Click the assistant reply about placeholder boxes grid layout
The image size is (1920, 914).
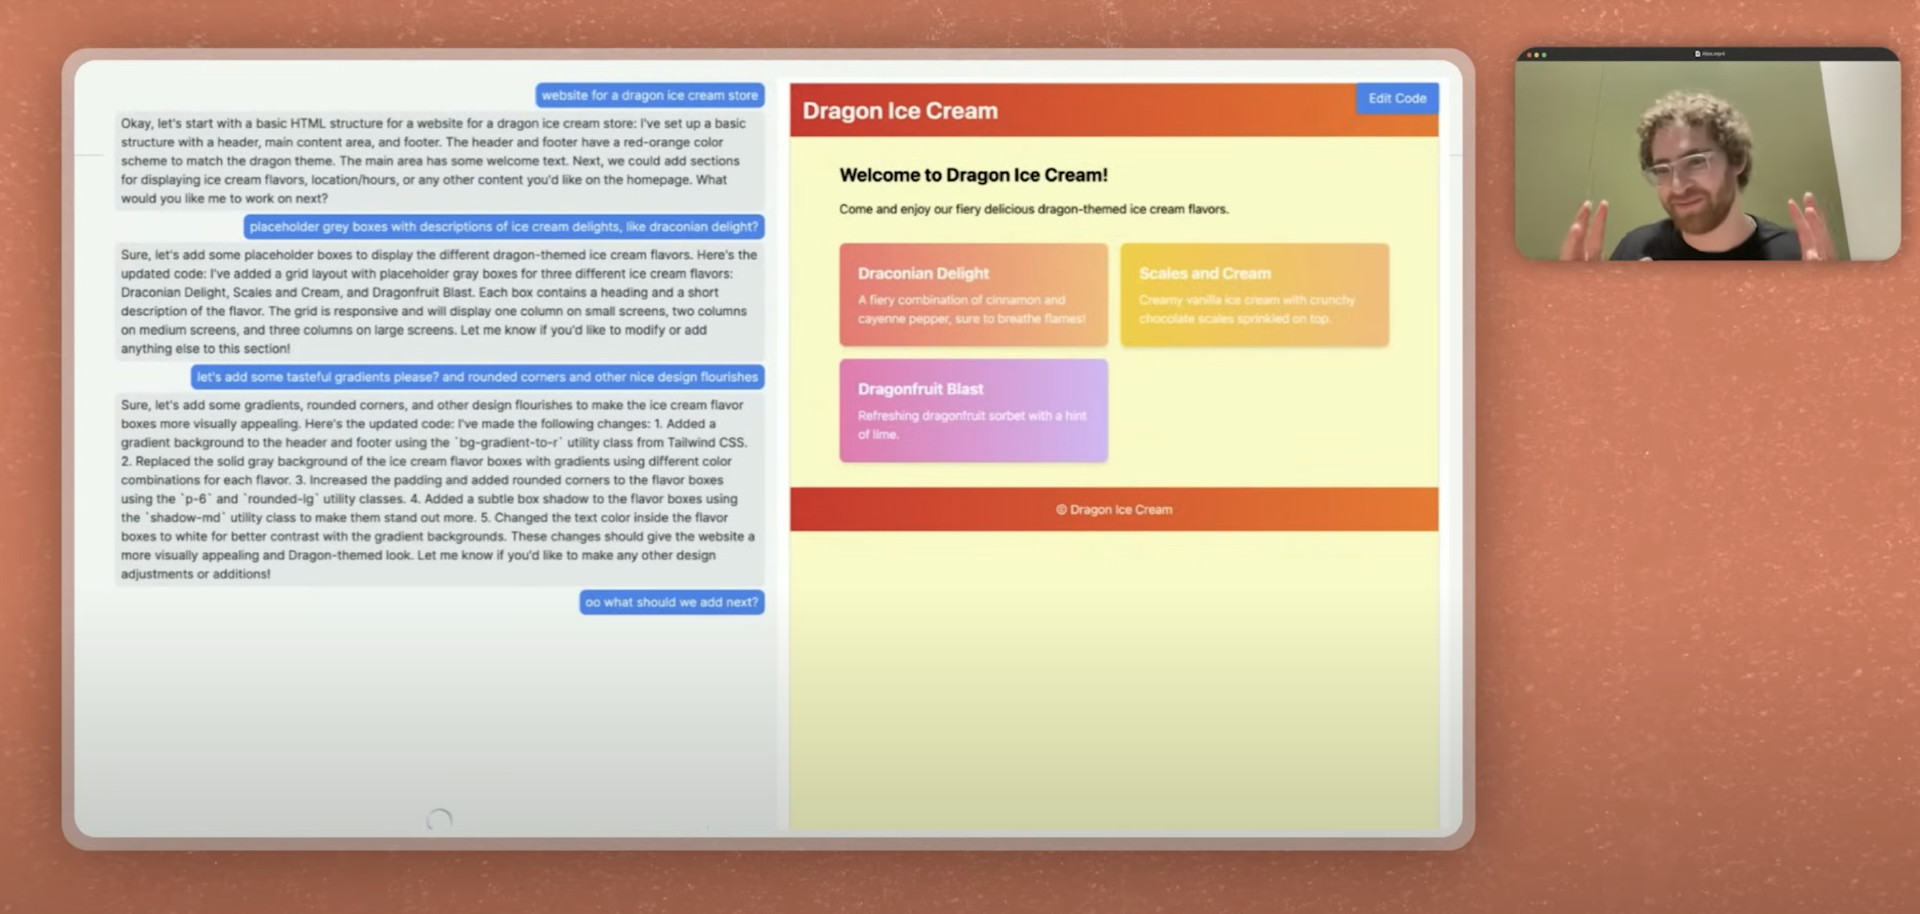tap(439, 302)
